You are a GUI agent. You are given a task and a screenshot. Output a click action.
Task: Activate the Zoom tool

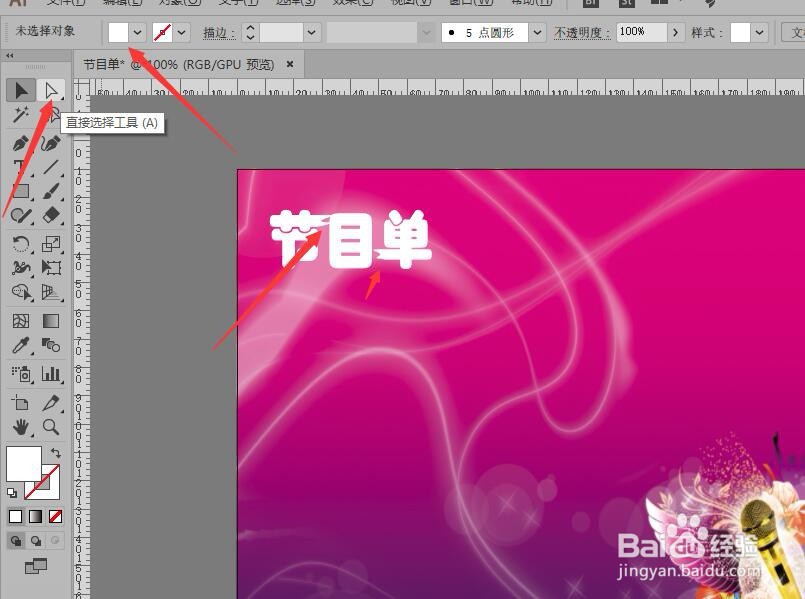pos(51,426)
